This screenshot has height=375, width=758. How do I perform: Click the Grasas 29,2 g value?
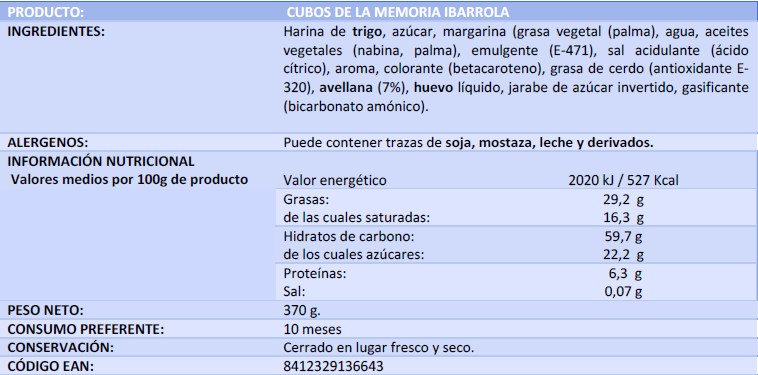624,200
